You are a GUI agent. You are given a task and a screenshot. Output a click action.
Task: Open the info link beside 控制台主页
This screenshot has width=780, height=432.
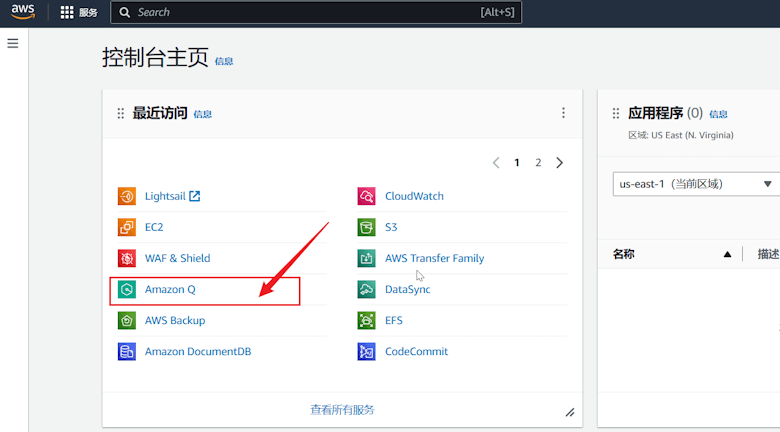[224, 61]
